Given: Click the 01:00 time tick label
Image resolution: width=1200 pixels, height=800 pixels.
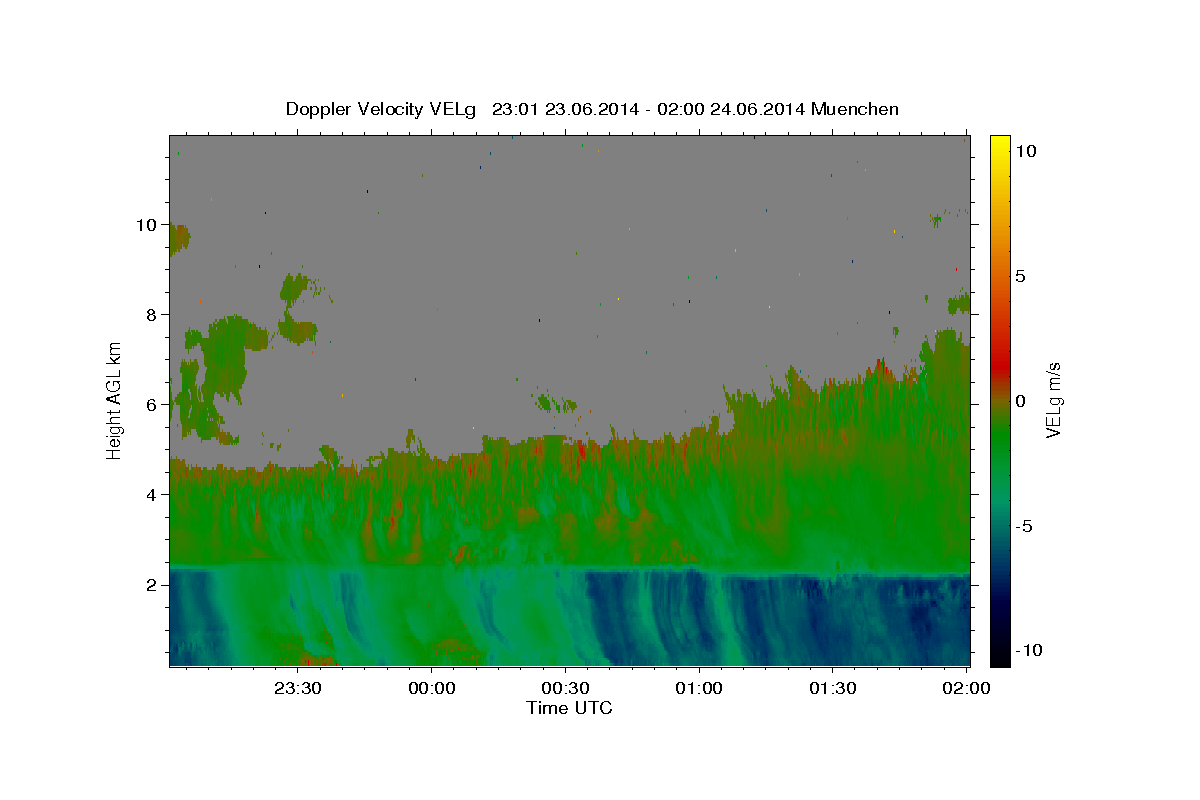Looking at the screenshot, I should point(699,688).
